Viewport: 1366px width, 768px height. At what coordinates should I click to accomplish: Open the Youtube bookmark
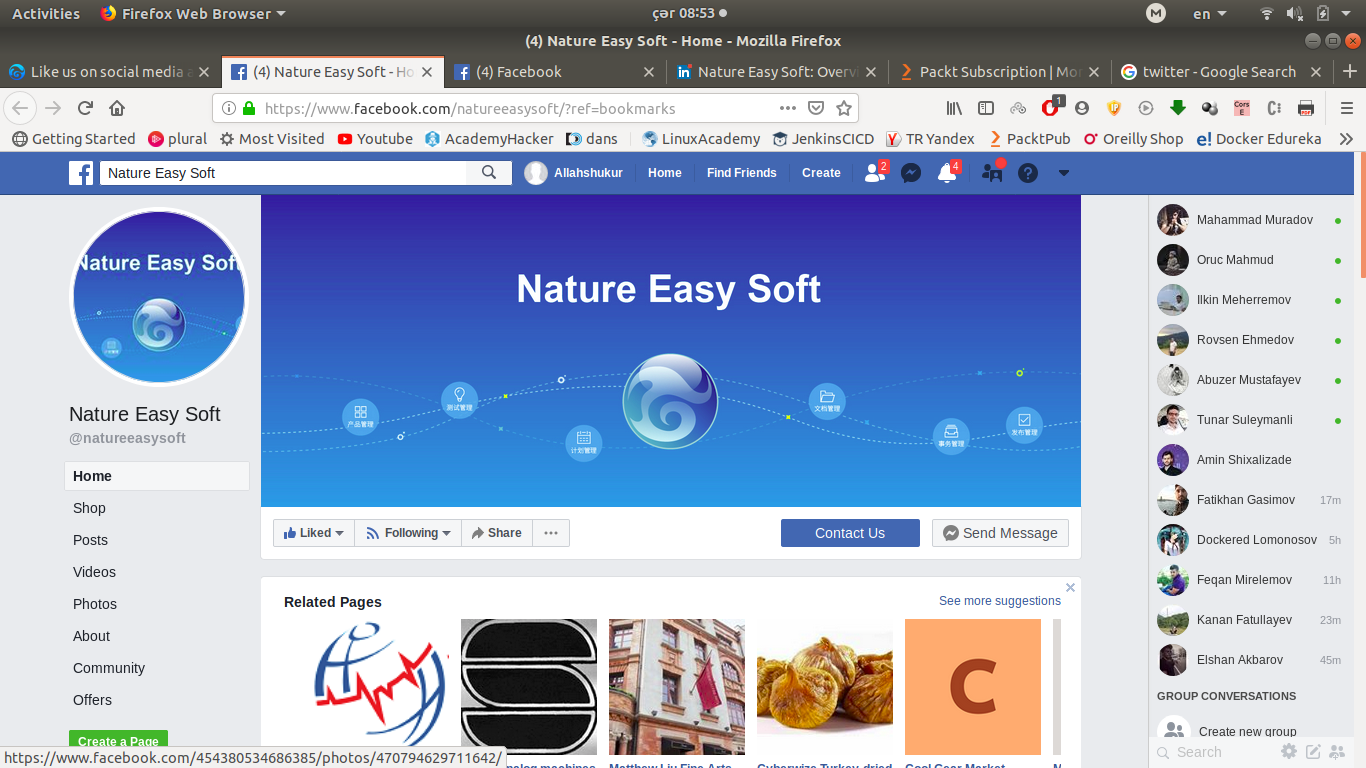pos(375,139)
